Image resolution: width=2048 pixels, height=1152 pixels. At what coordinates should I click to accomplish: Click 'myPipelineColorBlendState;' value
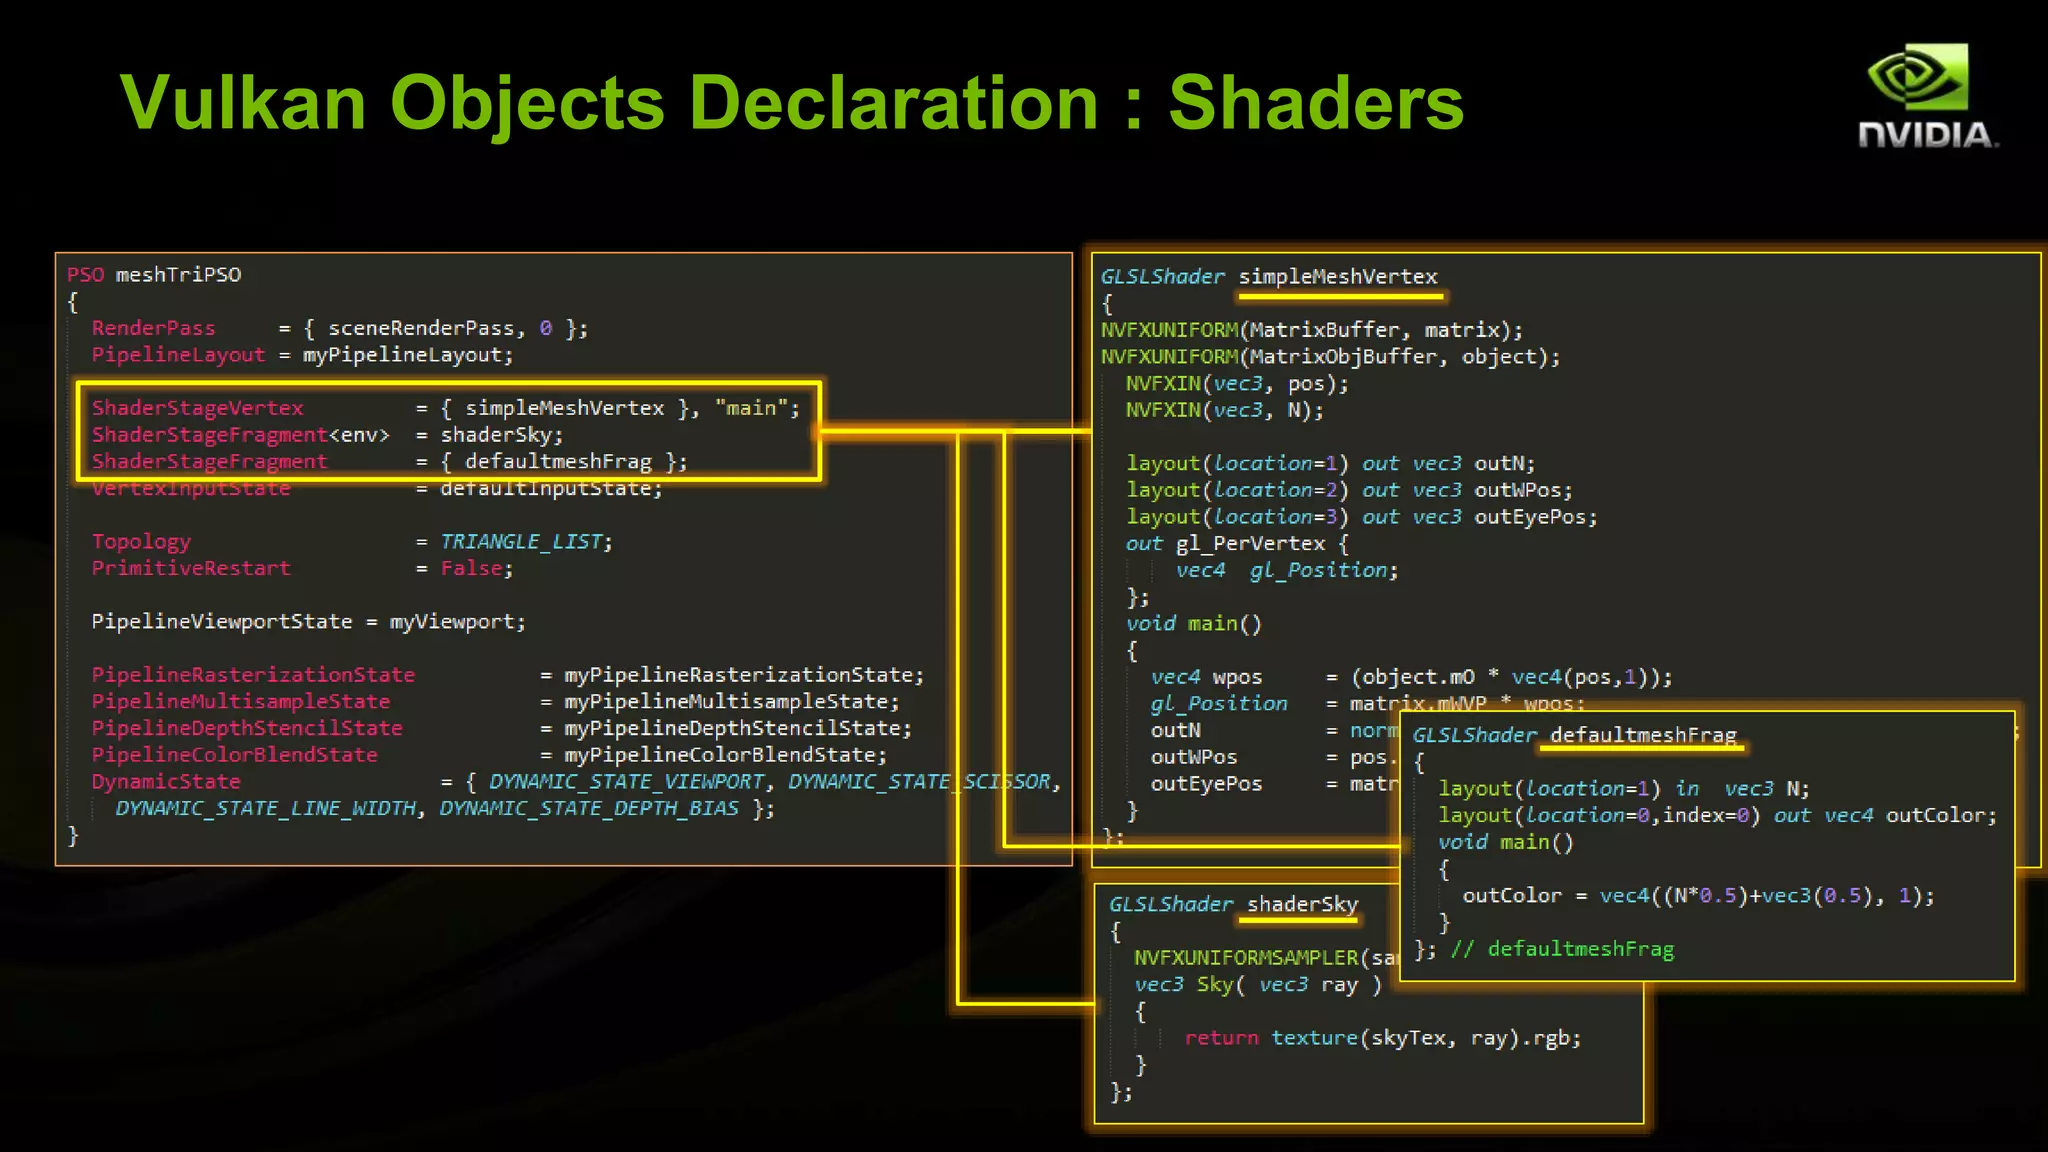725,755
